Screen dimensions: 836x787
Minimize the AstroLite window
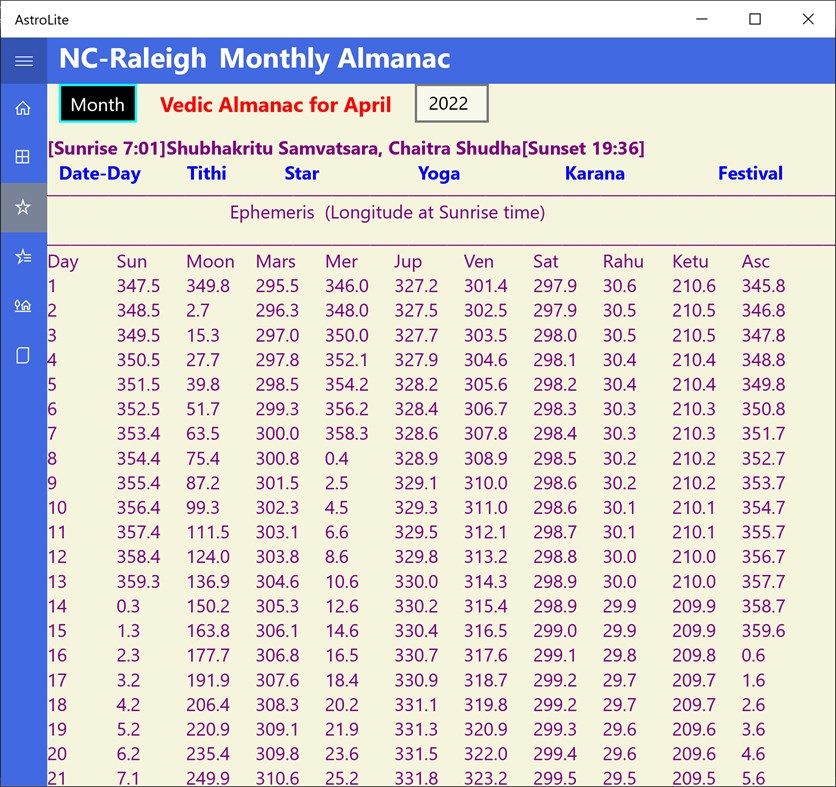702,19
